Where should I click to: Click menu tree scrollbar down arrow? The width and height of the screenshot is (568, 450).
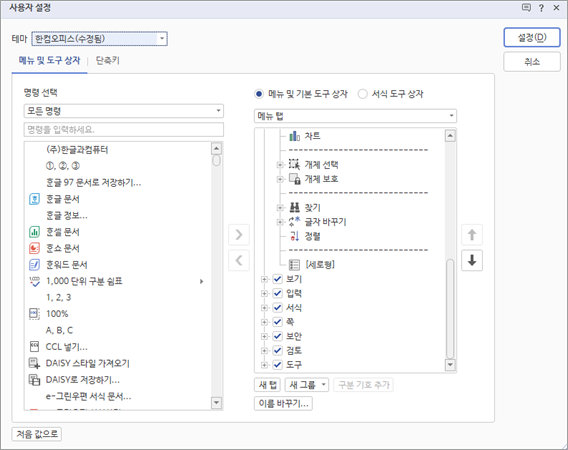450,364
